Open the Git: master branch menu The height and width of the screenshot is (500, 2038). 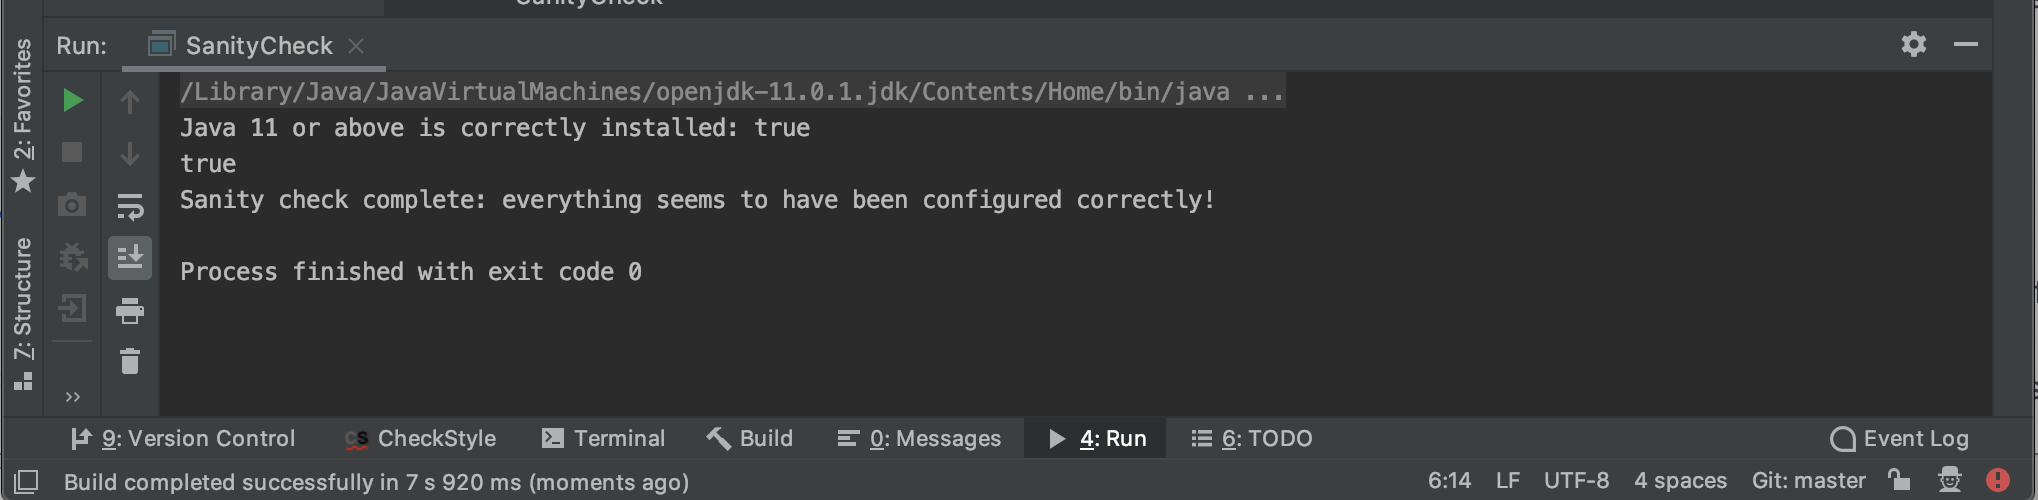tap(1808, 481)
